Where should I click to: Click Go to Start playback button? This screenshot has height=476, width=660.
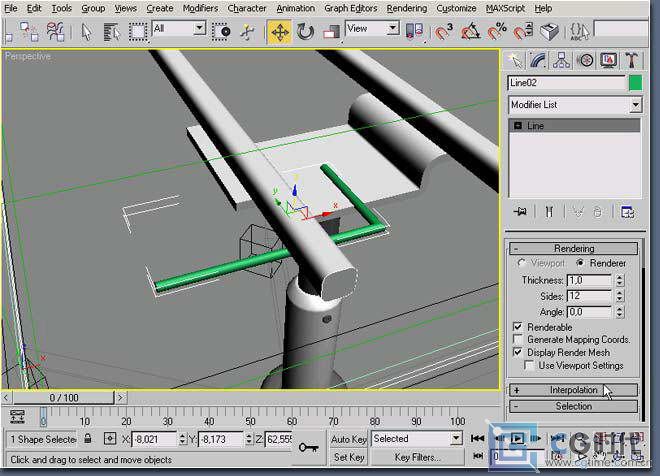coord(477,439)
